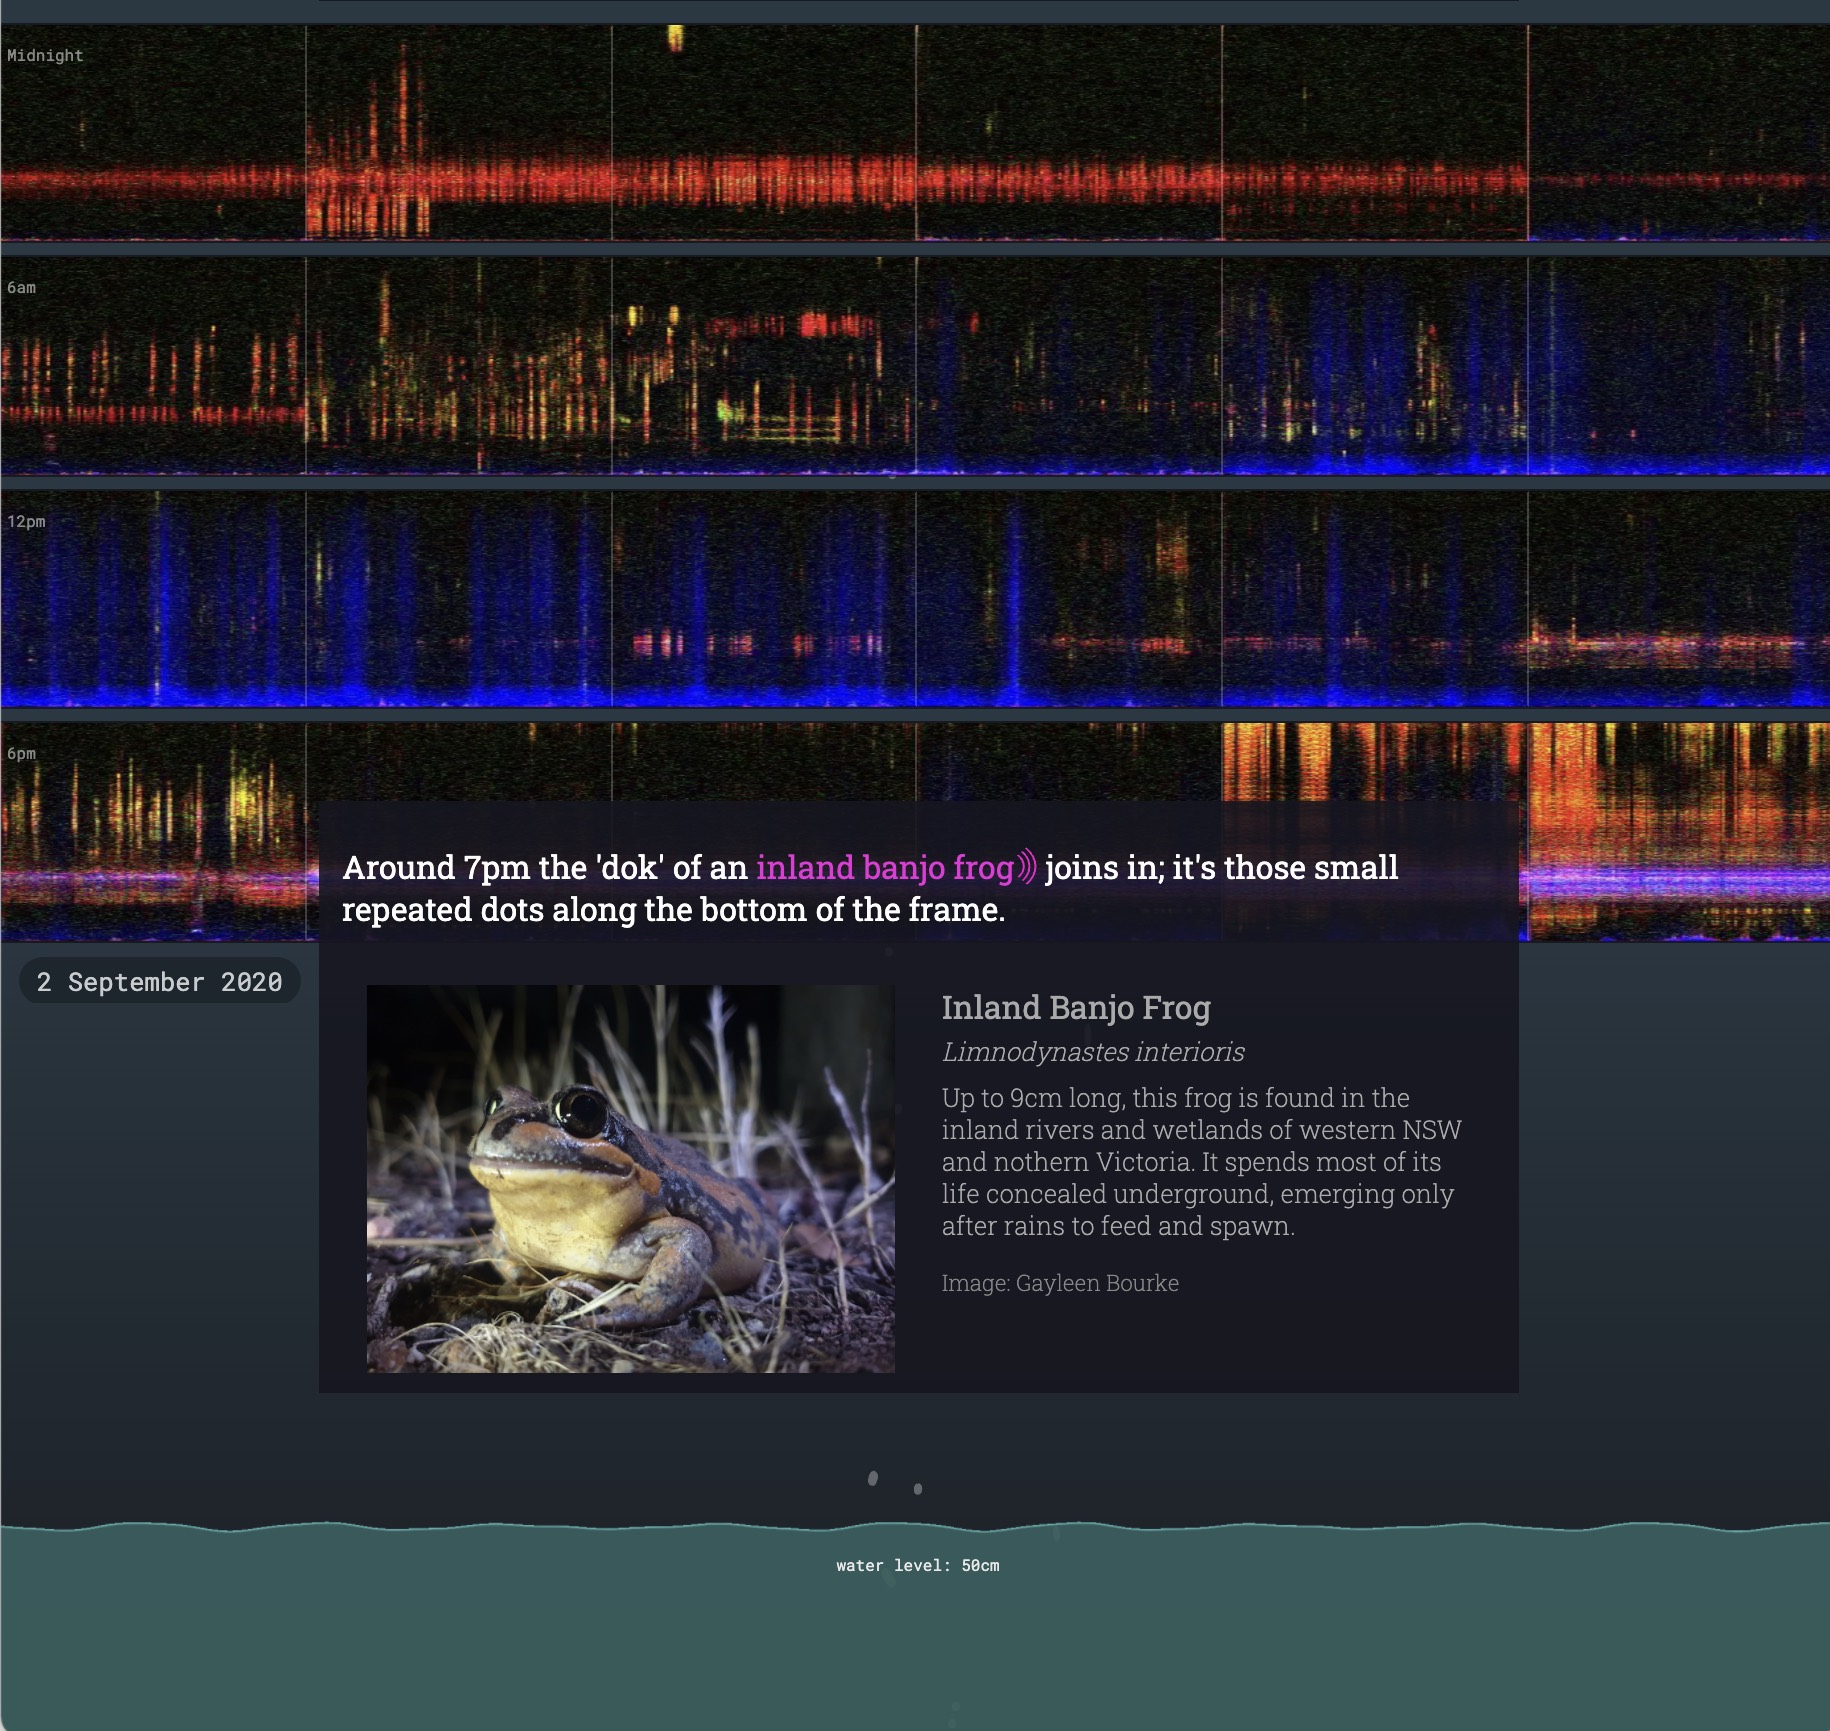Click the frog description paragraph
This screenshot has width=1830, height=1731.
point(1200,1162)
